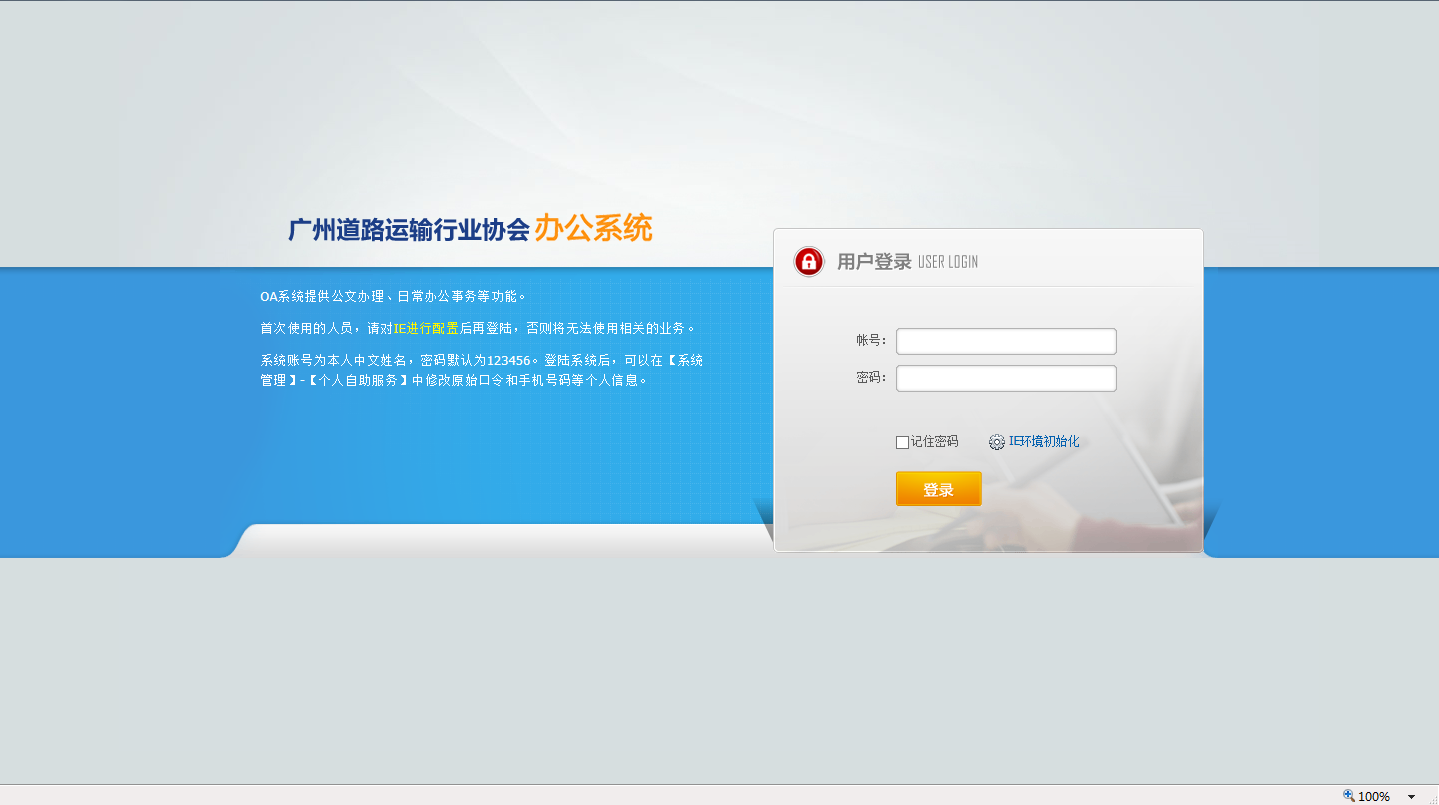Click the 广州道路运输行业协会 title text
Image resolution: width=1439 pixels, height=805 pixels.
point(408,230)
